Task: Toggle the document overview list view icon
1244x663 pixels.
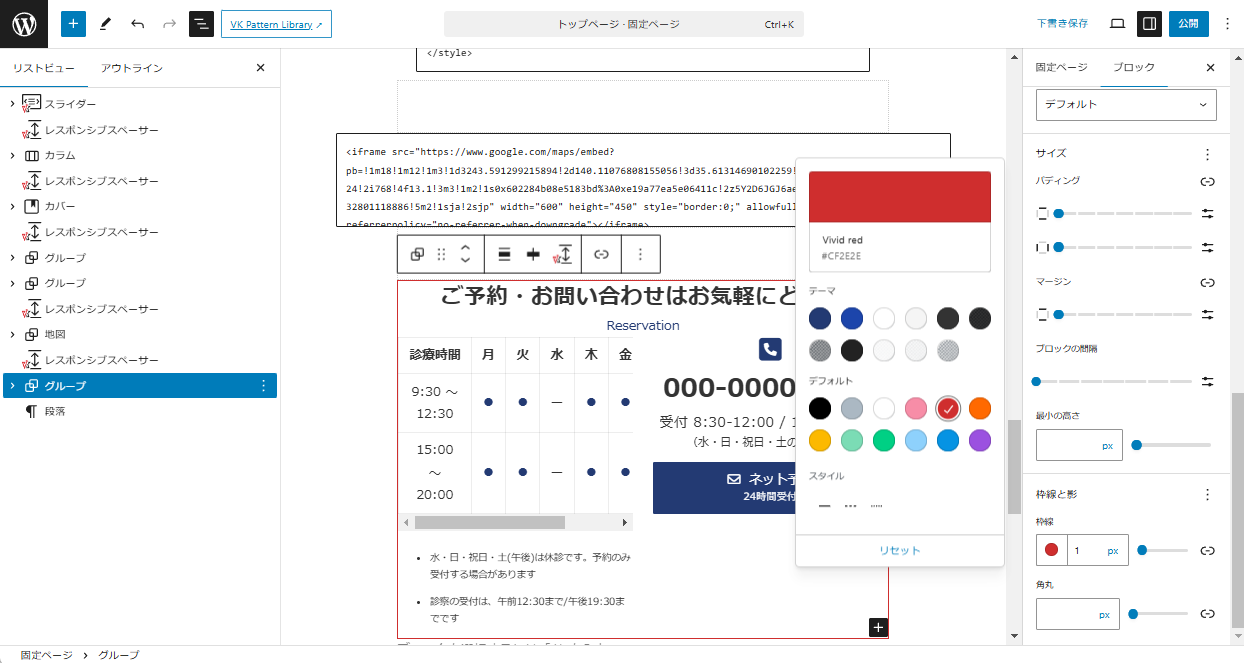Action: (x=201, y=24)
